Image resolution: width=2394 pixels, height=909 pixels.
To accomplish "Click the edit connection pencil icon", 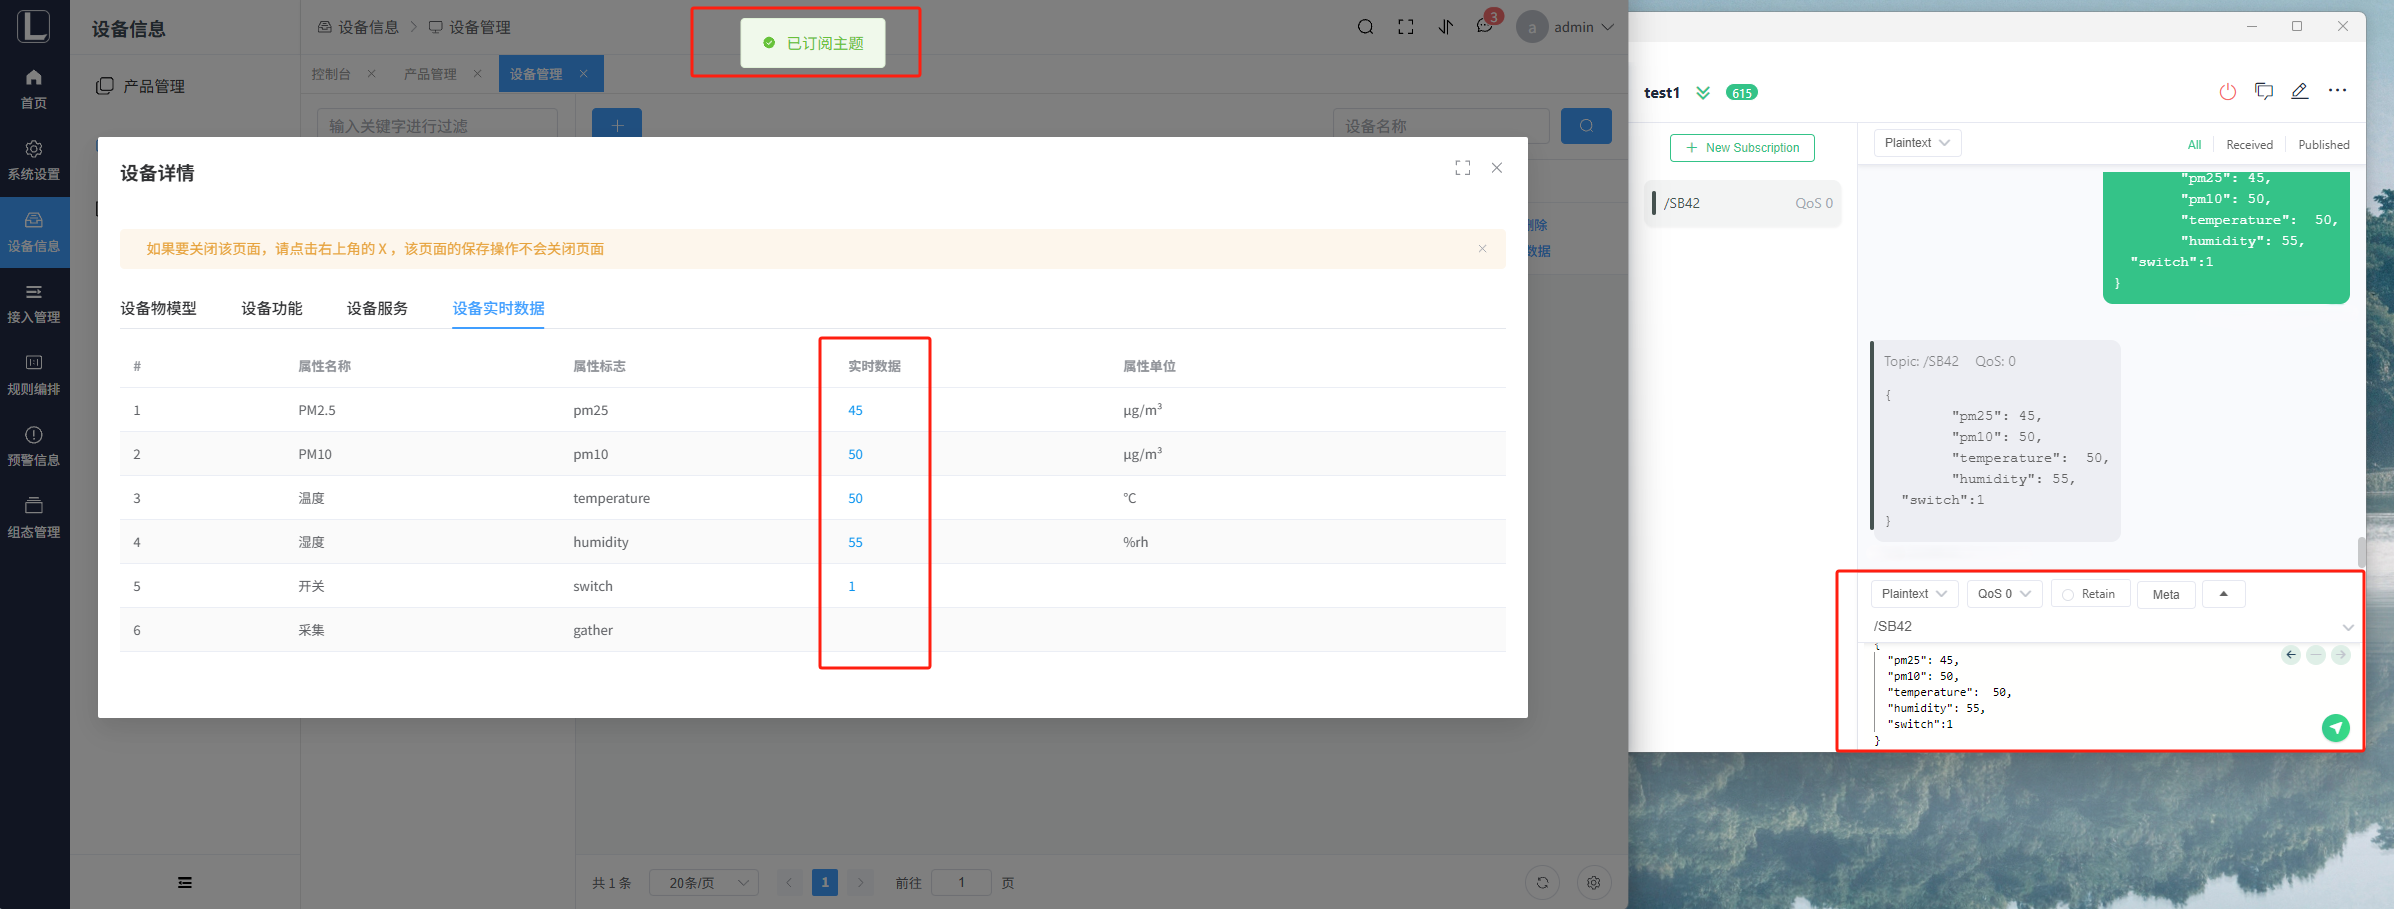I will coord(2300,92).
